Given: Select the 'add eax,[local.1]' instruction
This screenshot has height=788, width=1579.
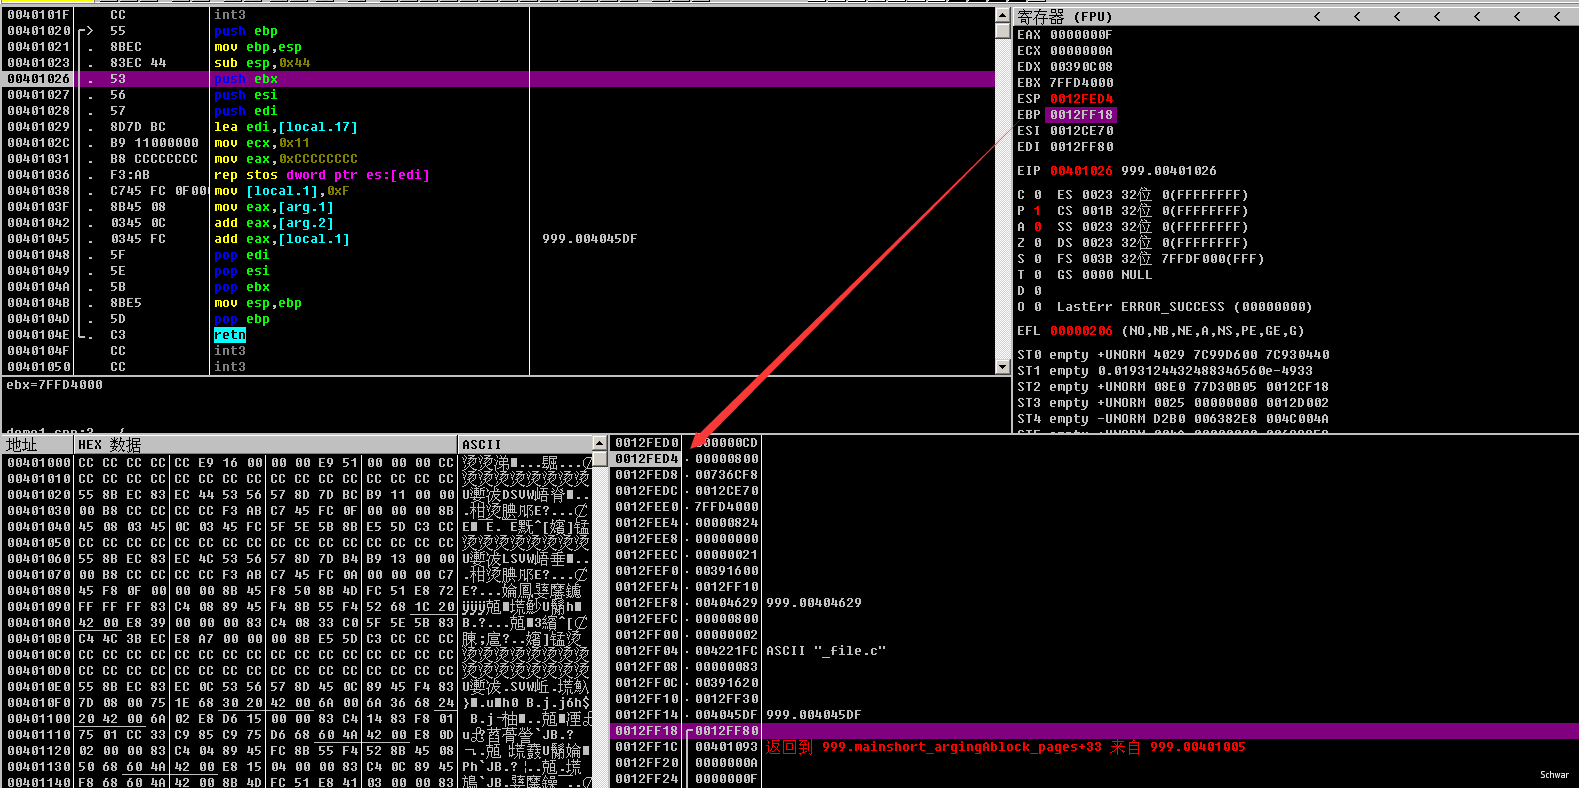Looking at the screenshot, I should coord(282,239).
